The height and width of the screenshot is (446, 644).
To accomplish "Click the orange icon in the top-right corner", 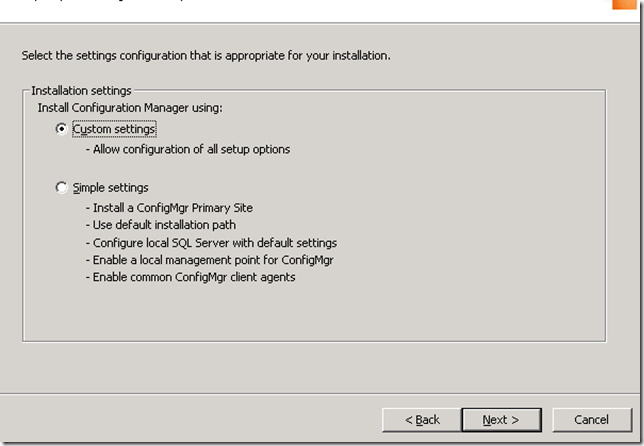I will coord(624,4).
